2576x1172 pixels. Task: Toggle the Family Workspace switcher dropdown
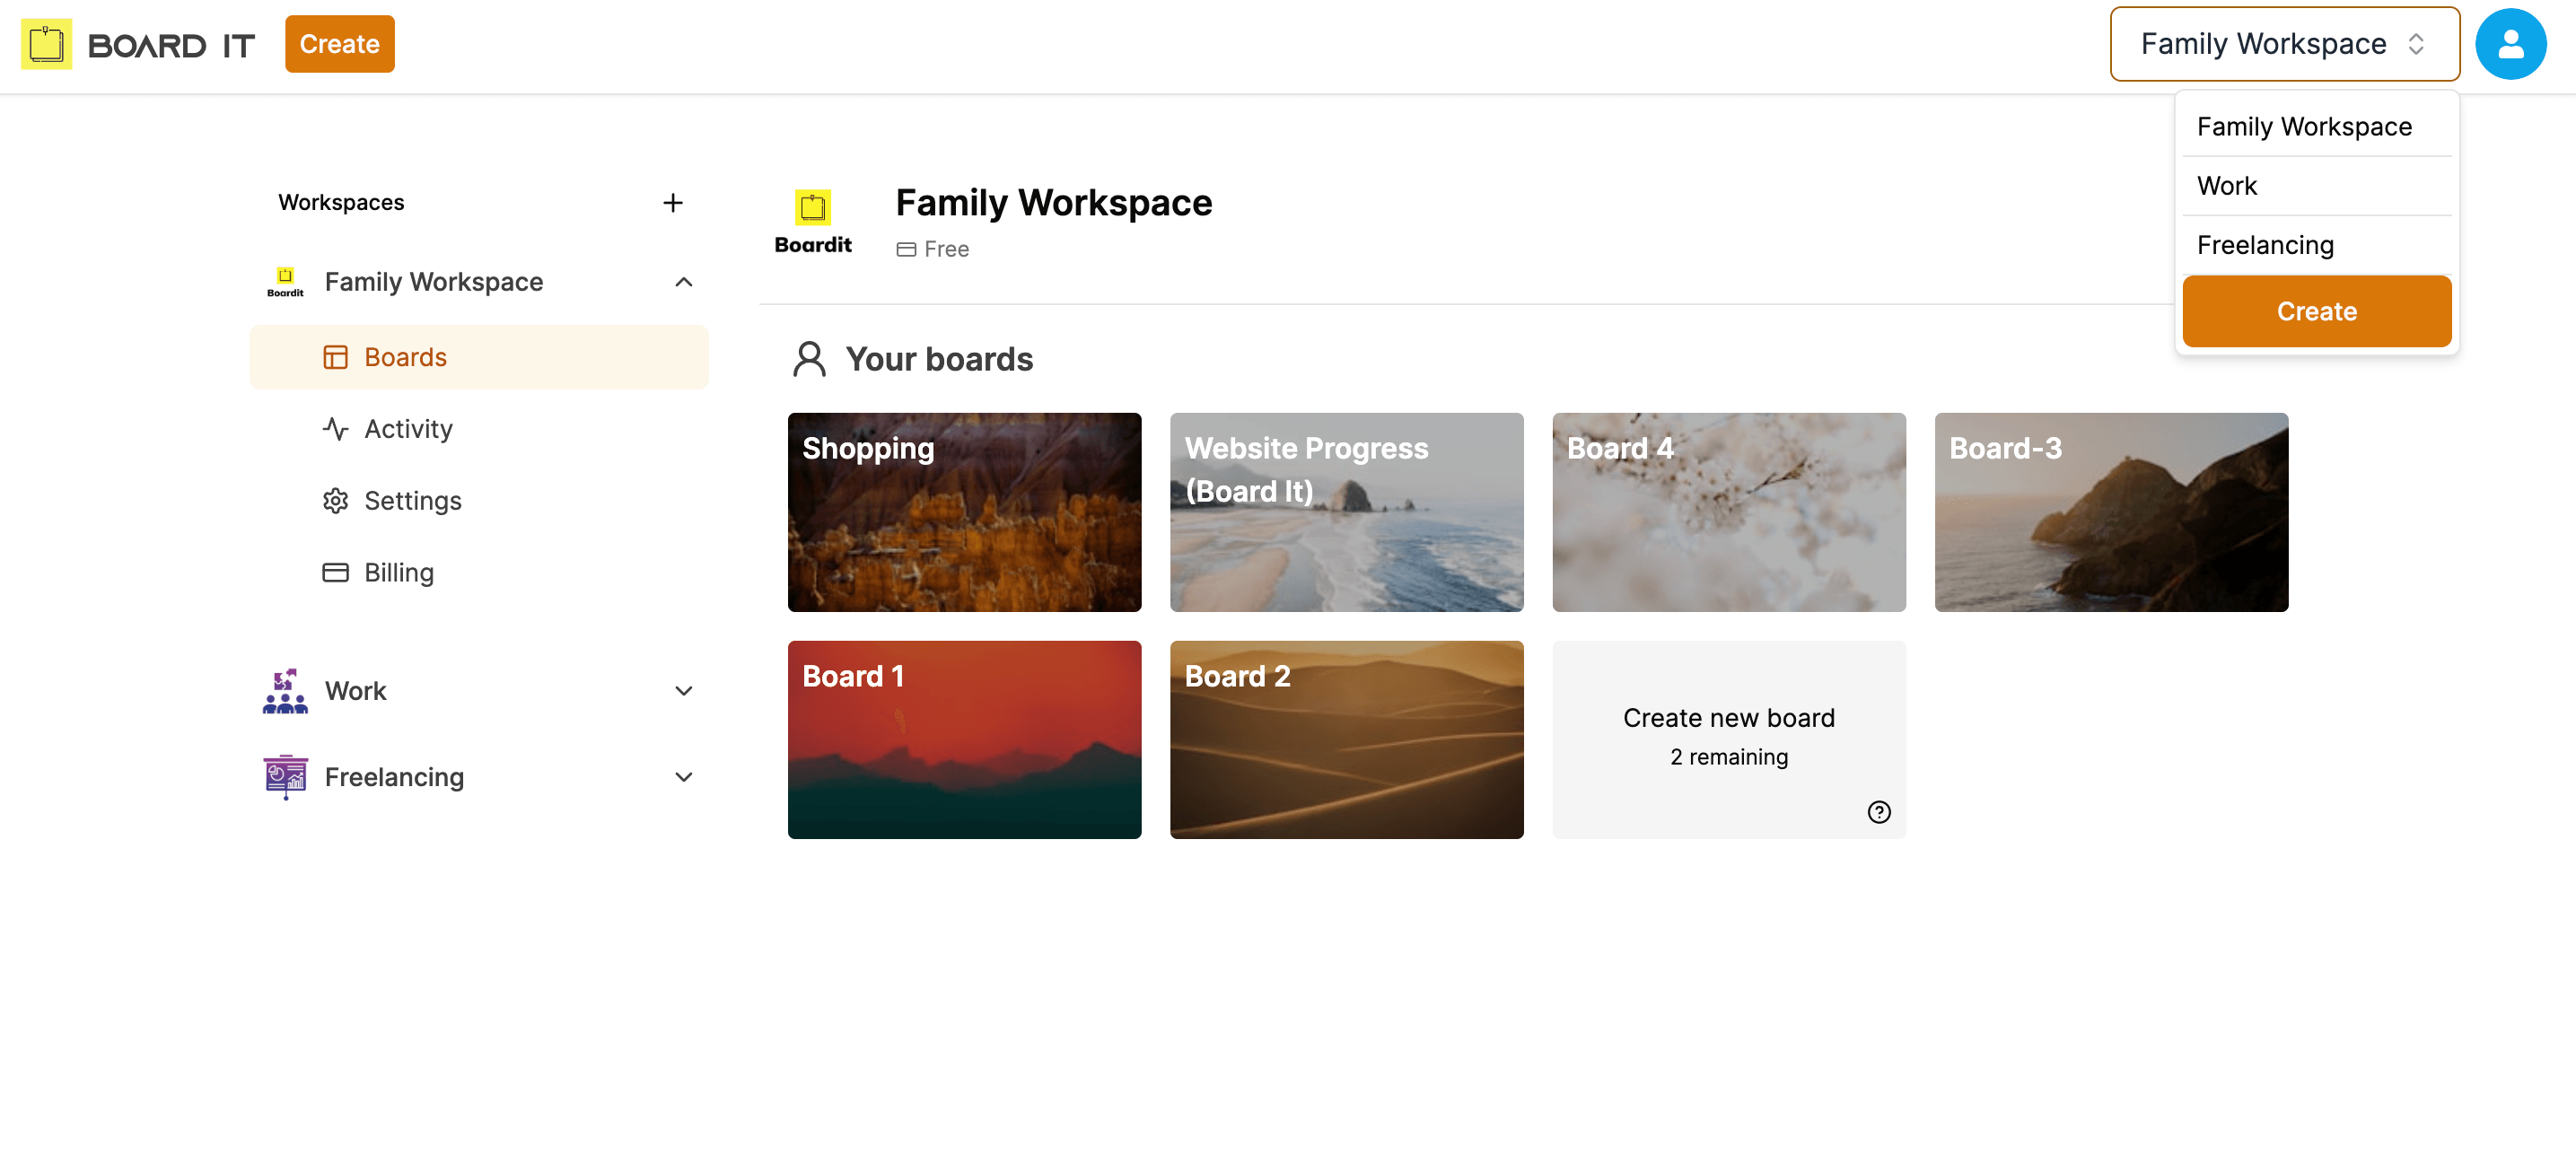pos(2283,44)
